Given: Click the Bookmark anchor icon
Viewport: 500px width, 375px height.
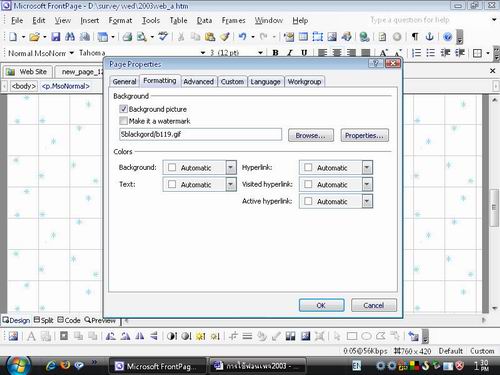Looking at the screenshot, I should (429, 37).
